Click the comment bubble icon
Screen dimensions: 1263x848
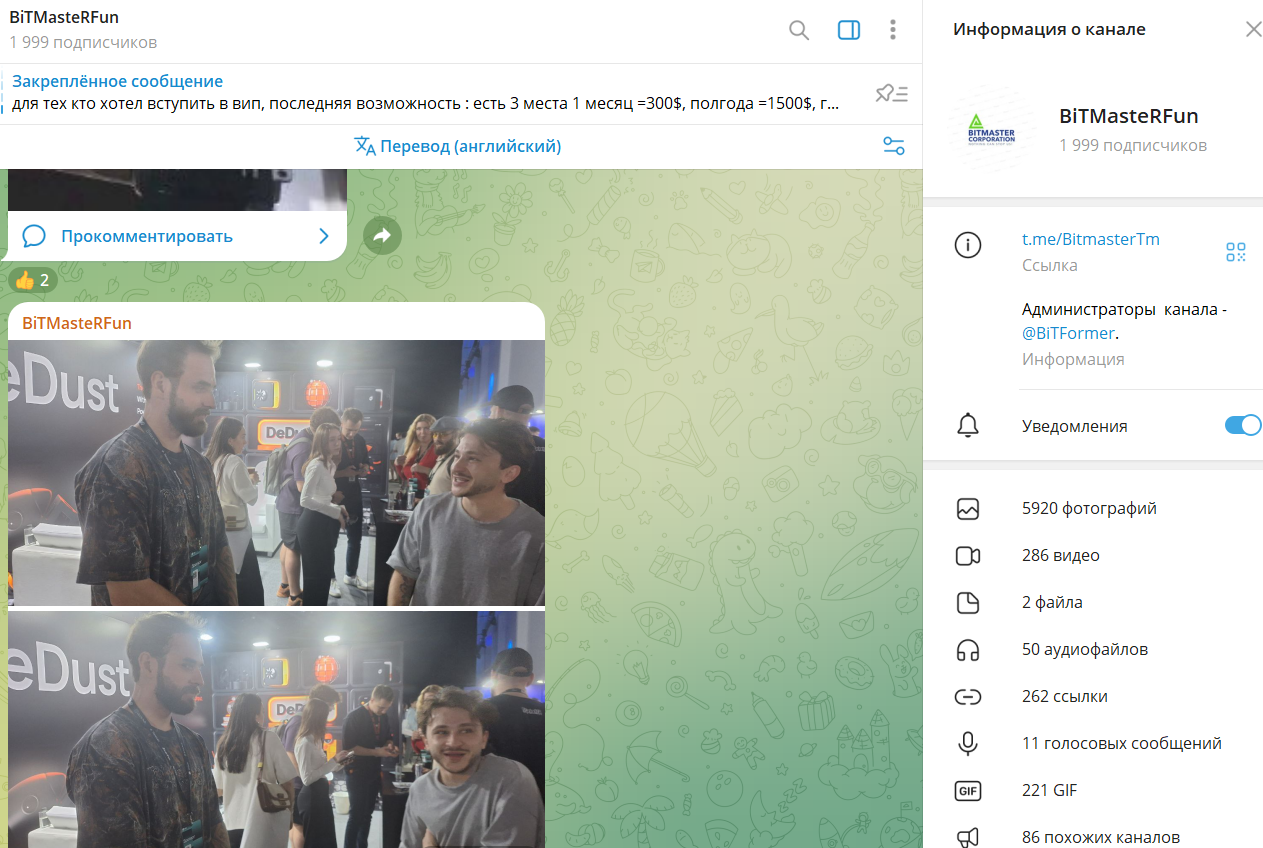(x=34, y=236)
